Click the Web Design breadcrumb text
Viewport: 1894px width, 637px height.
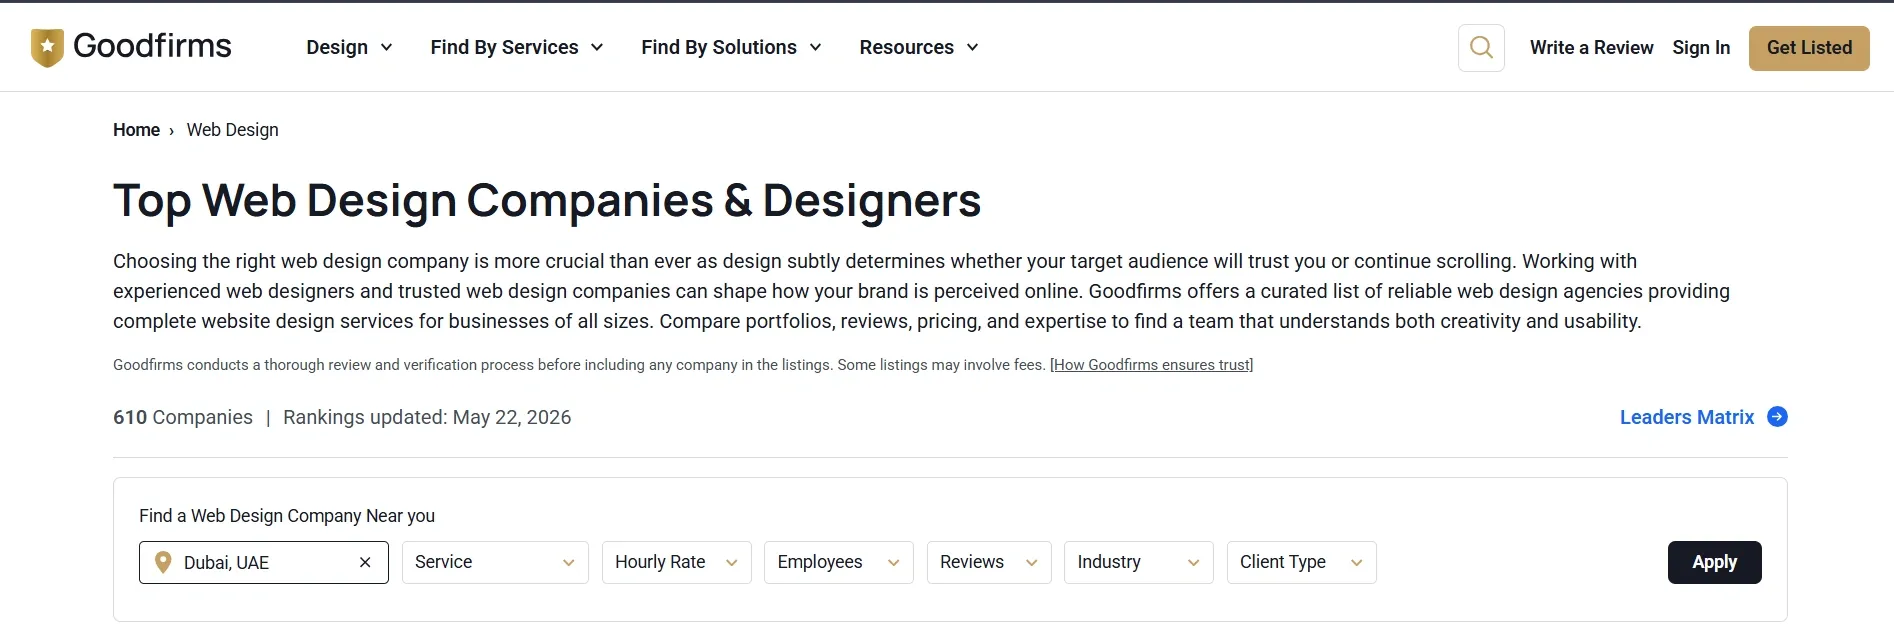[x=232, y=130]
